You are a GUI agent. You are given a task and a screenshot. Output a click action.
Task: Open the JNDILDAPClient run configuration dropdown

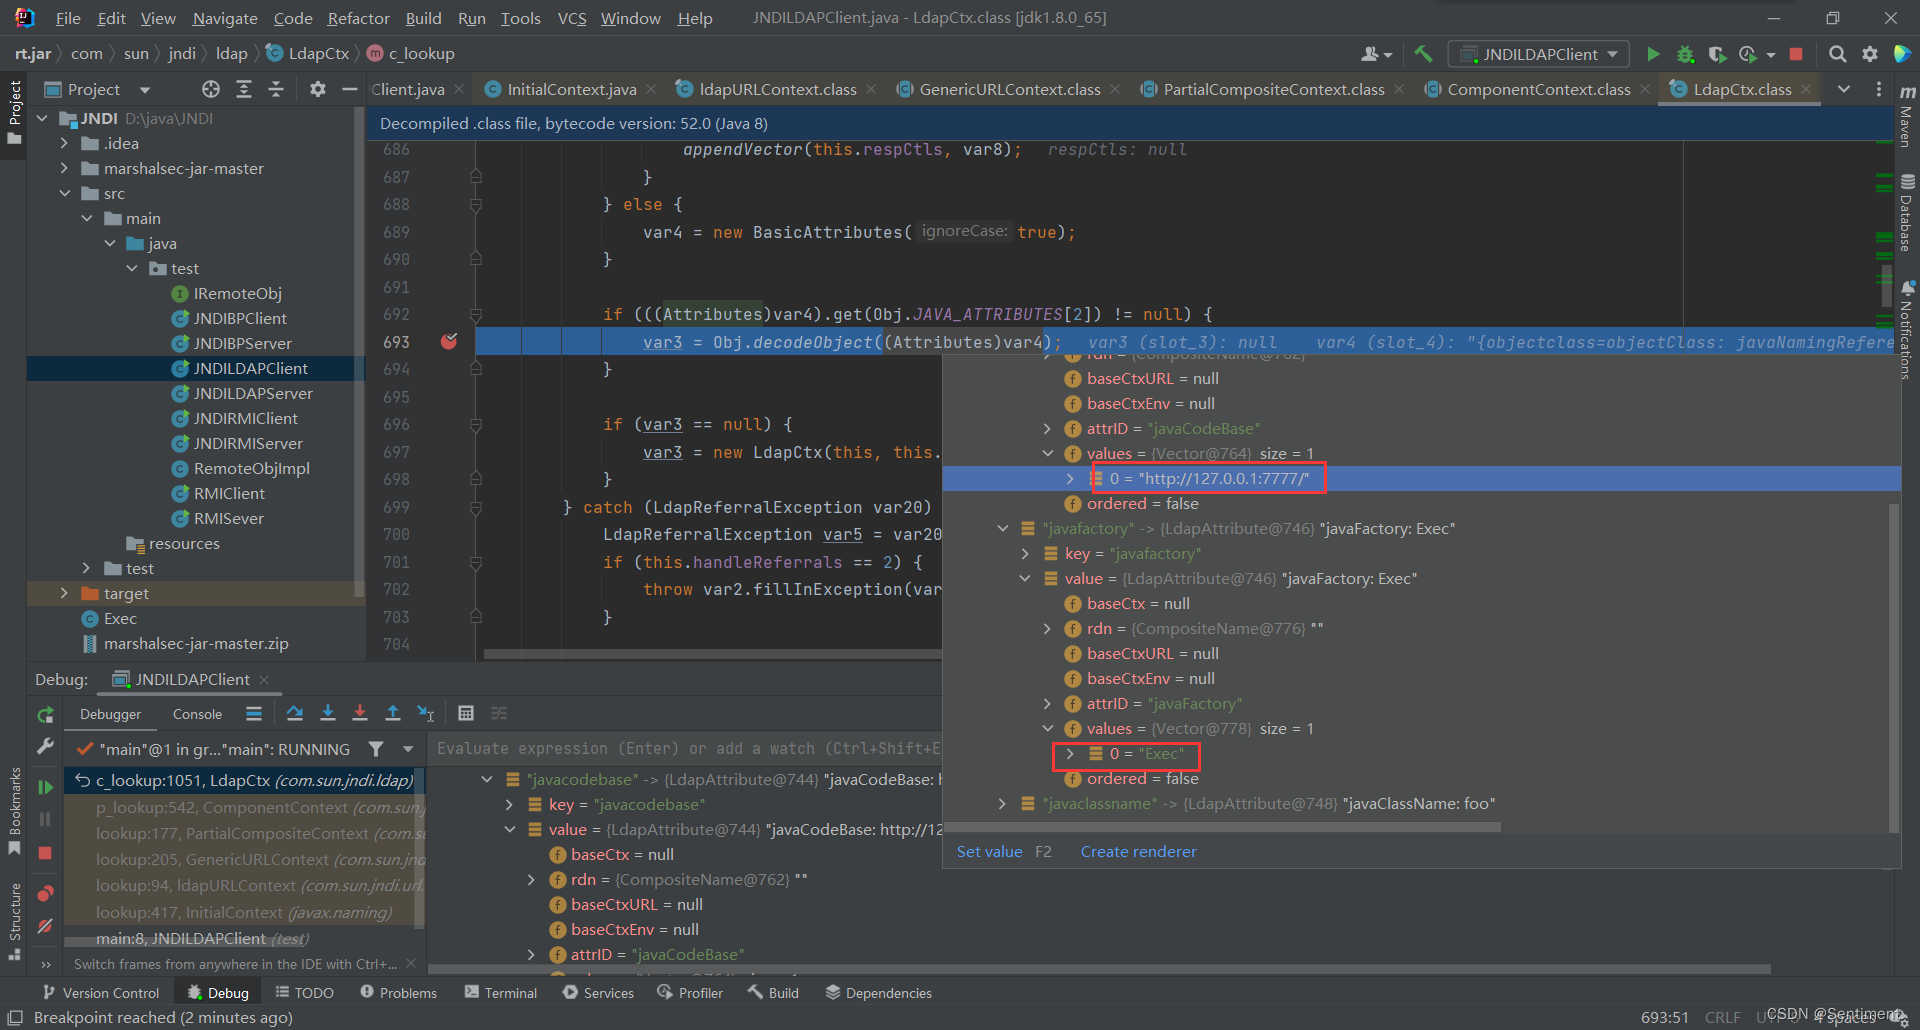[x=1539, y=54]
